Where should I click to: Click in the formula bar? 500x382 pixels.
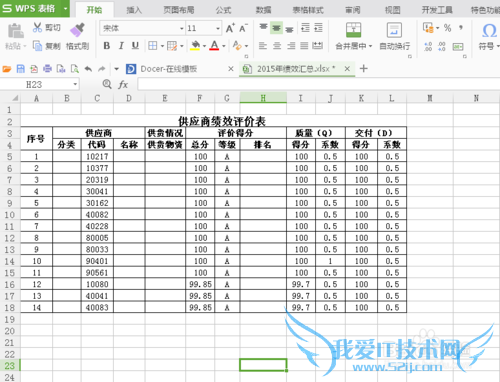pyautogui.click(x=318, y=85)
